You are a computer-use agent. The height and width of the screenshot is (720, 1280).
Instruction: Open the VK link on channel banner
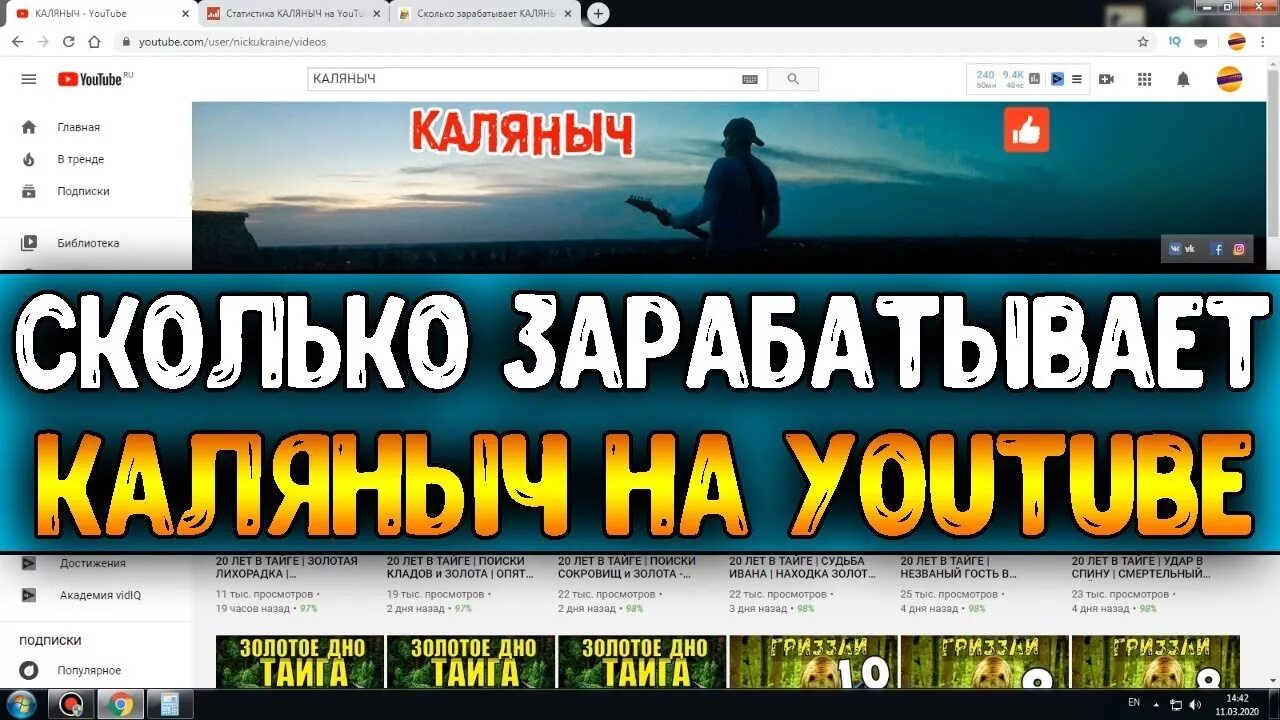1181,249
